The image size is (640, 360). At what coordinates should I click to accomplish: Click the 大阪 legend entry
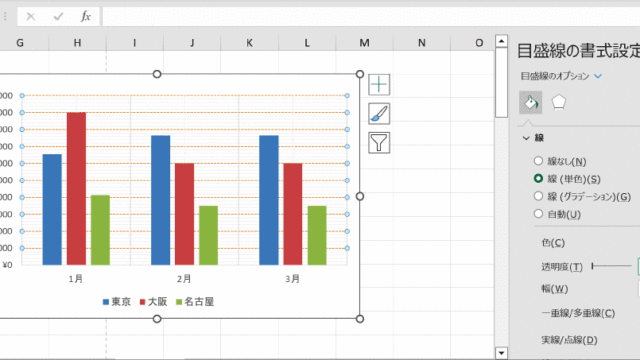(153, 302)
